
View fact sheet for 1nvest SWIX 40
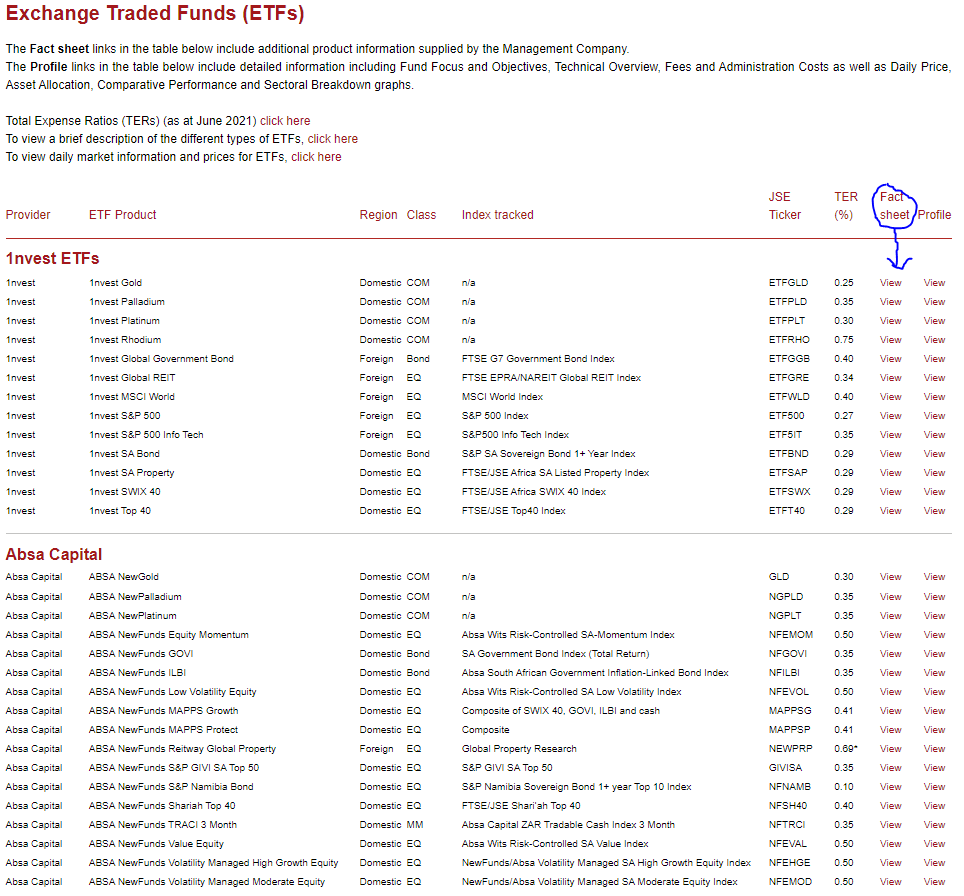(890, 492)
